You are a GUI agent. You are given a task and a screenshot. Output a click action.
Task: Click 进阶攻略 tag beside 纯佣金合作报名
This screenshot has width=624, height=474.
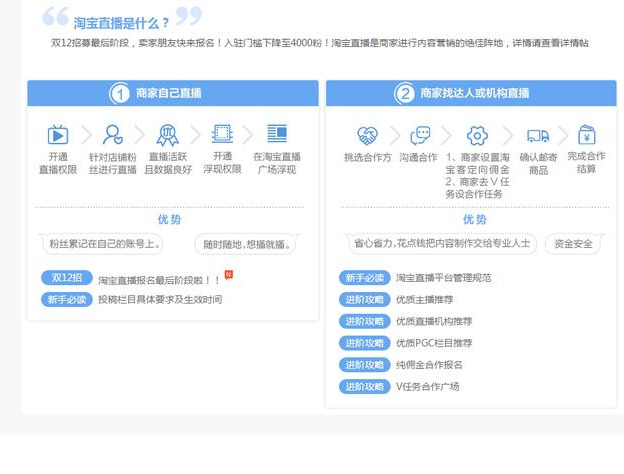click(365, 365)
